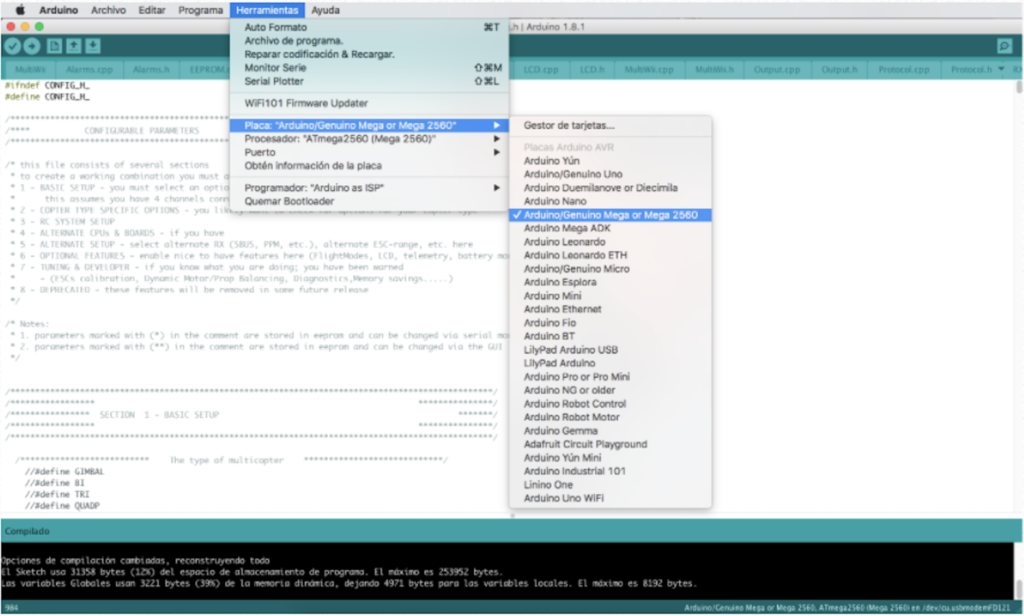Click the Open sketch up-arrow icon

click(73, 46)
